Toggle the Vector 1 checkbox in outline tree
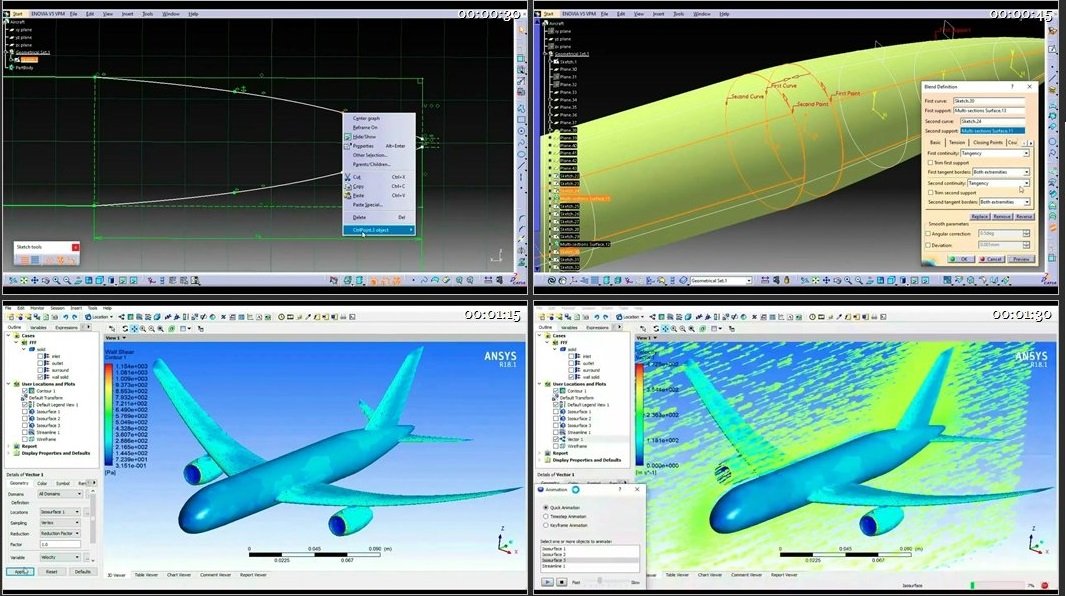Image resolution: width=1066 pixels, height=596 pixels. [x=556, y=439]
